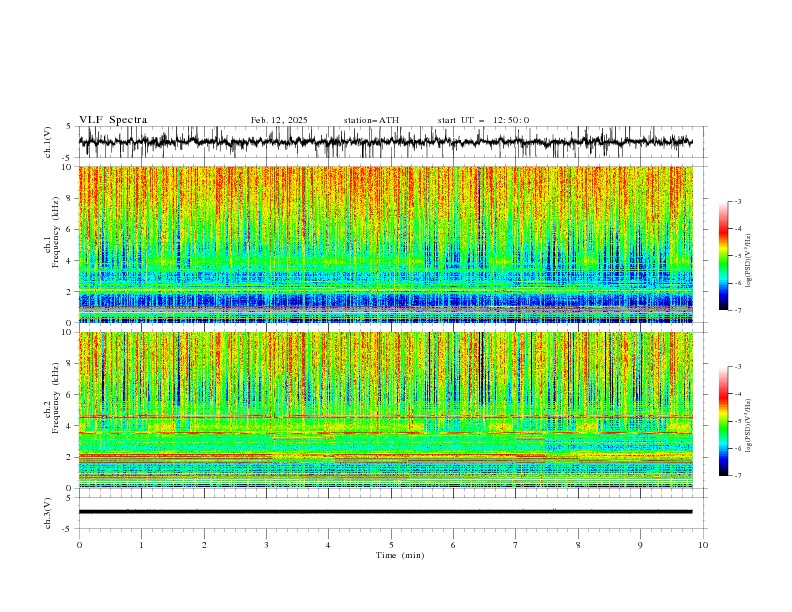Click time axis tick label "1"
The width and height of the screenshot is (792, 612).
(x=141, y=545)
